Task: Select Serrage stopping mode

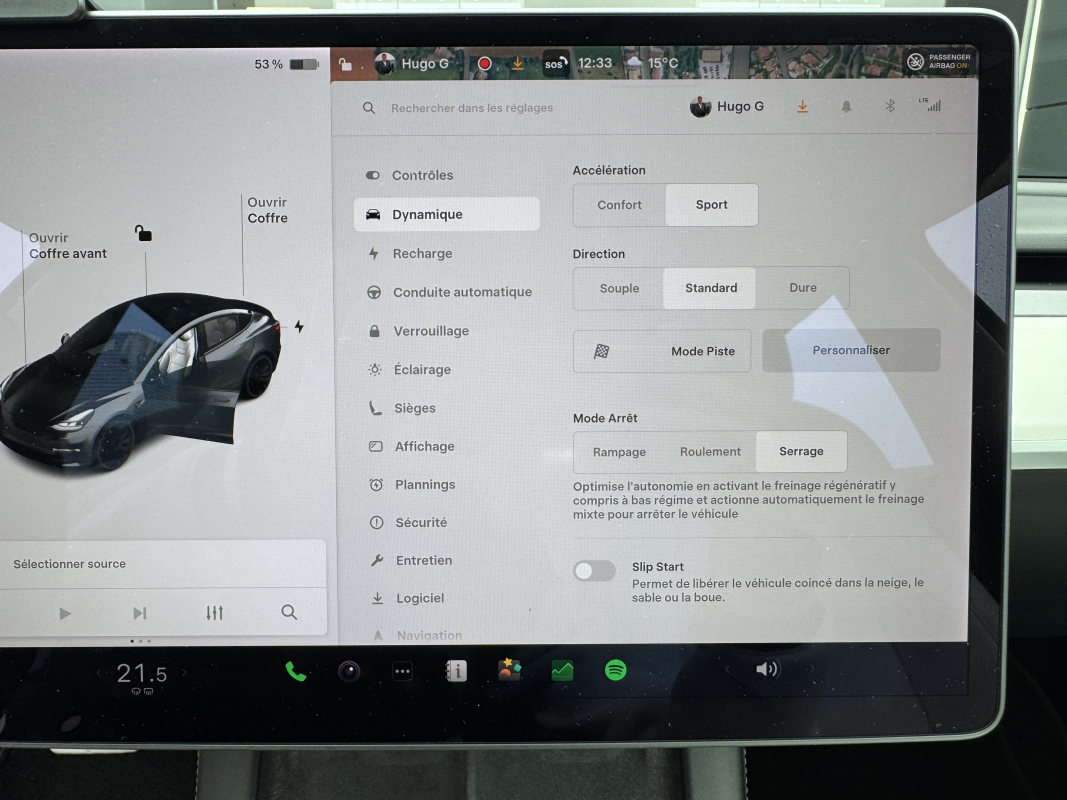Action: (801, 451)
